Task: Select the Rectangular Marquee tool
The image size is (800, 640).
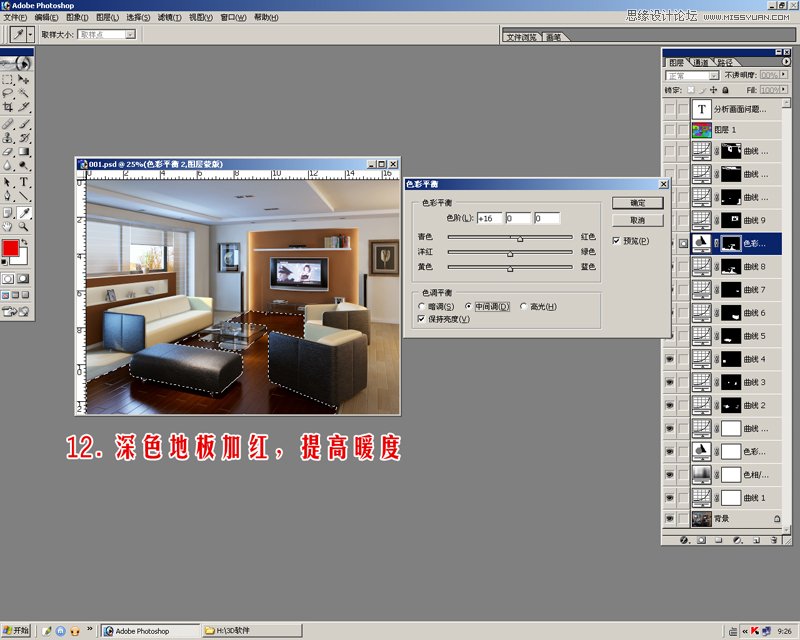Action: point(8,79)
